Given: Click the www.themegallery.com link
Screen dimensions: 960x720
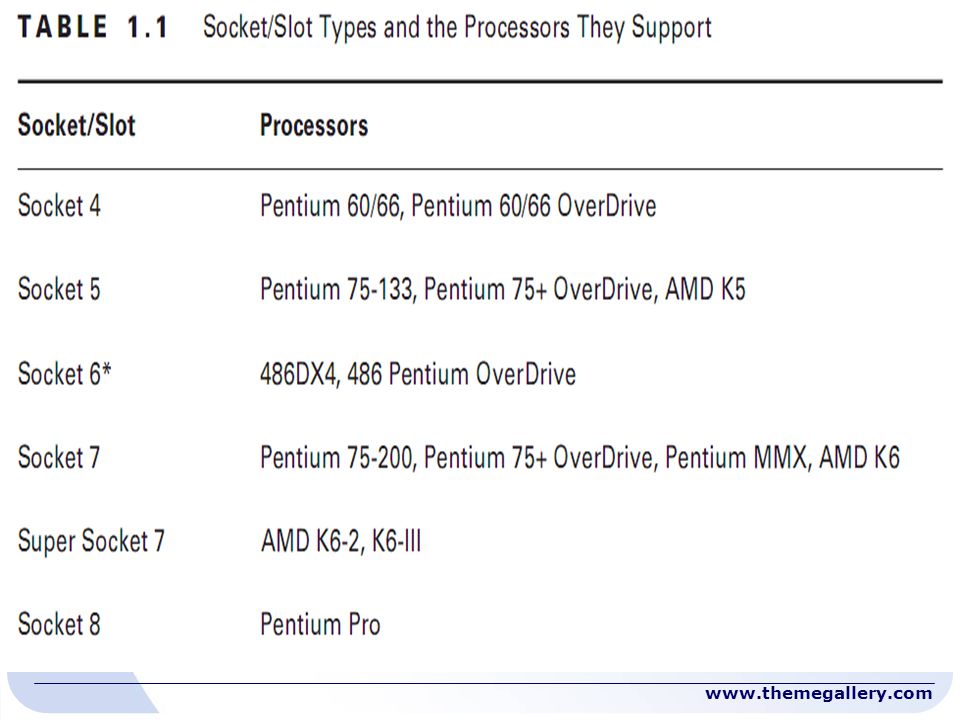Looking at the screenshot, I should point(819,693).
